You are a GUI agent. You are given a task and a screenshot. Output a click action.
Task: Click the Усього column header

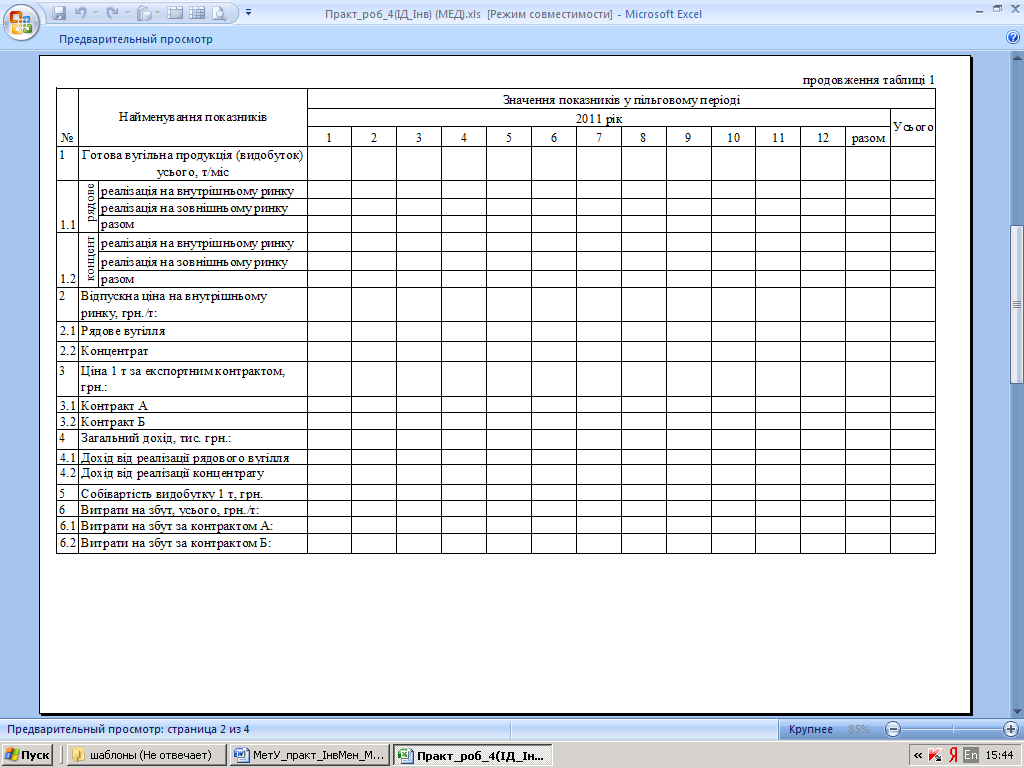(913, 127)
